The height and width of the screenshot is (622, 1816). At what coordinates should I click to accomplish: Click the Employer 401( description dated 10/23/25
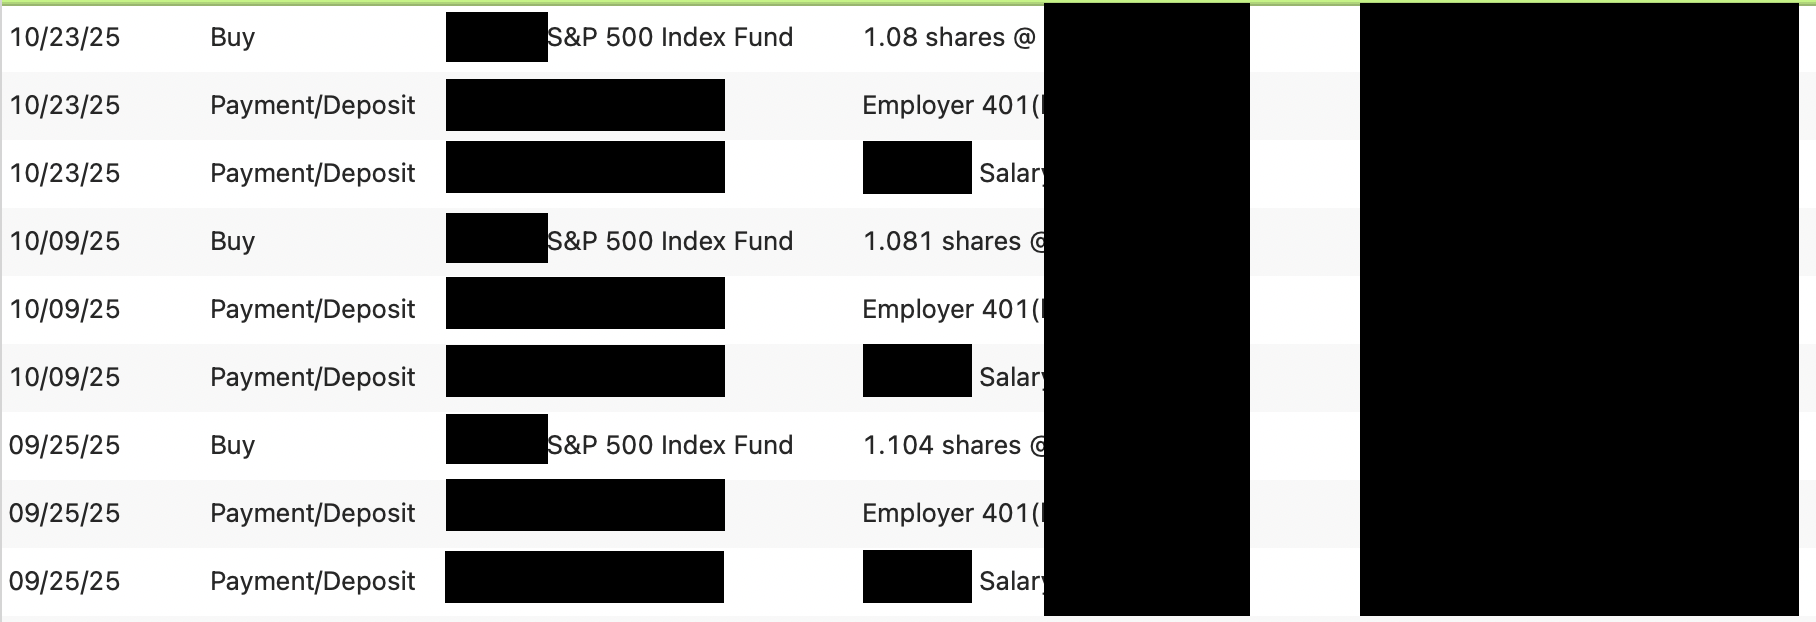pos(953,105)
